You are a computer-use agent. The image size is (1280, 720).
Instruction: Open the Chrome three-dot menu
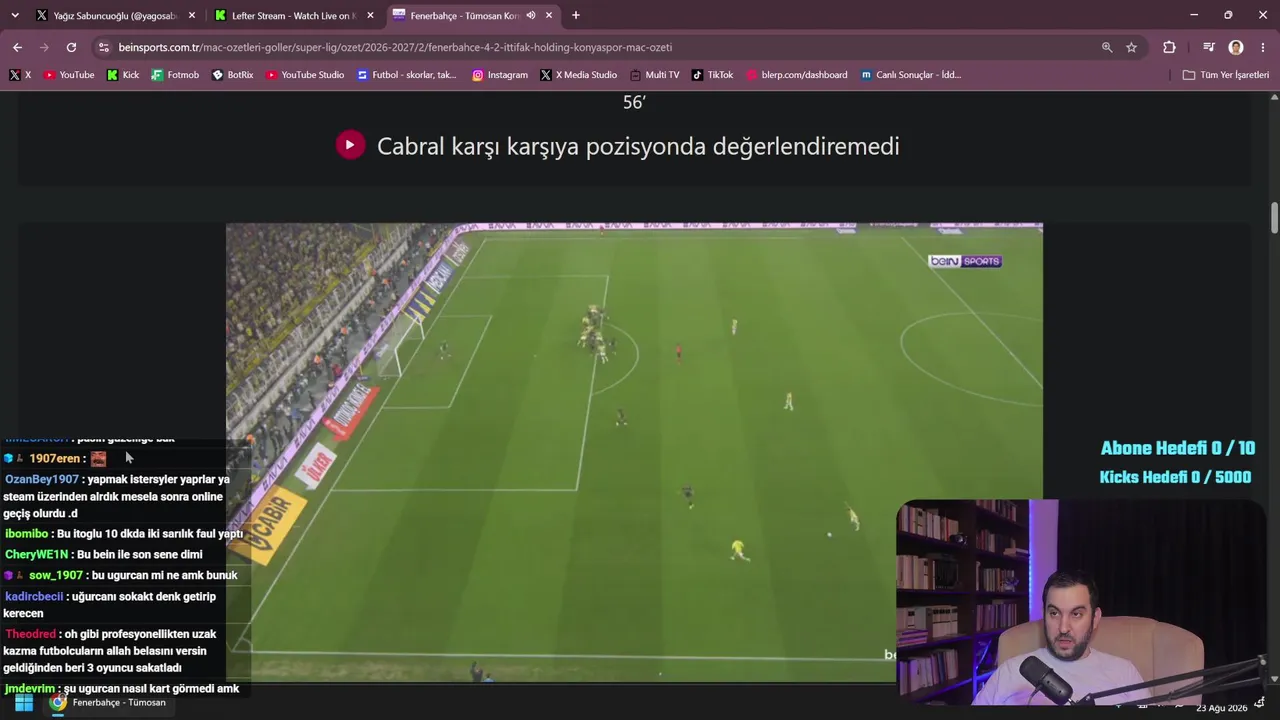pos(1264,47)
